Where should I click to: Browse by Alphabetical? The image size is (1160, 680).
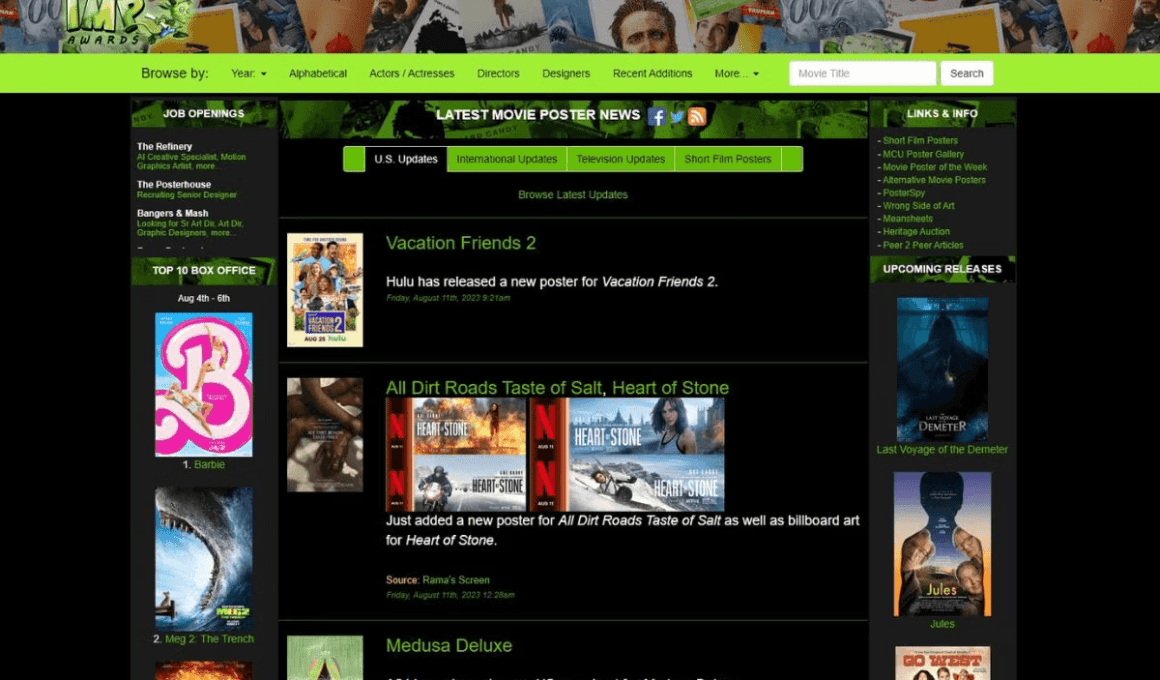317,73
